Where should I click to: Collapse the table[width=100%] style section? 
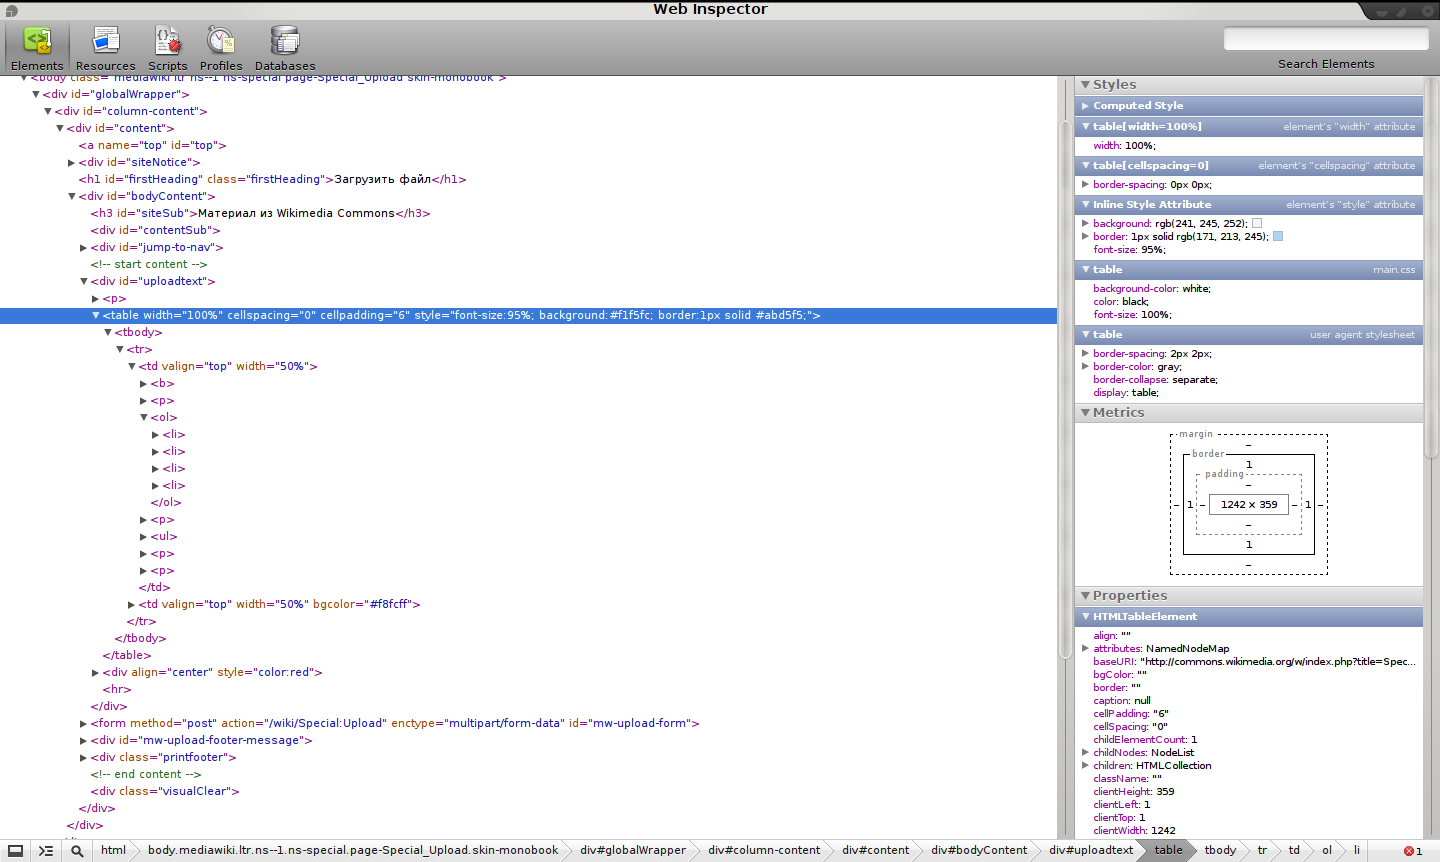pos(1086,126)
